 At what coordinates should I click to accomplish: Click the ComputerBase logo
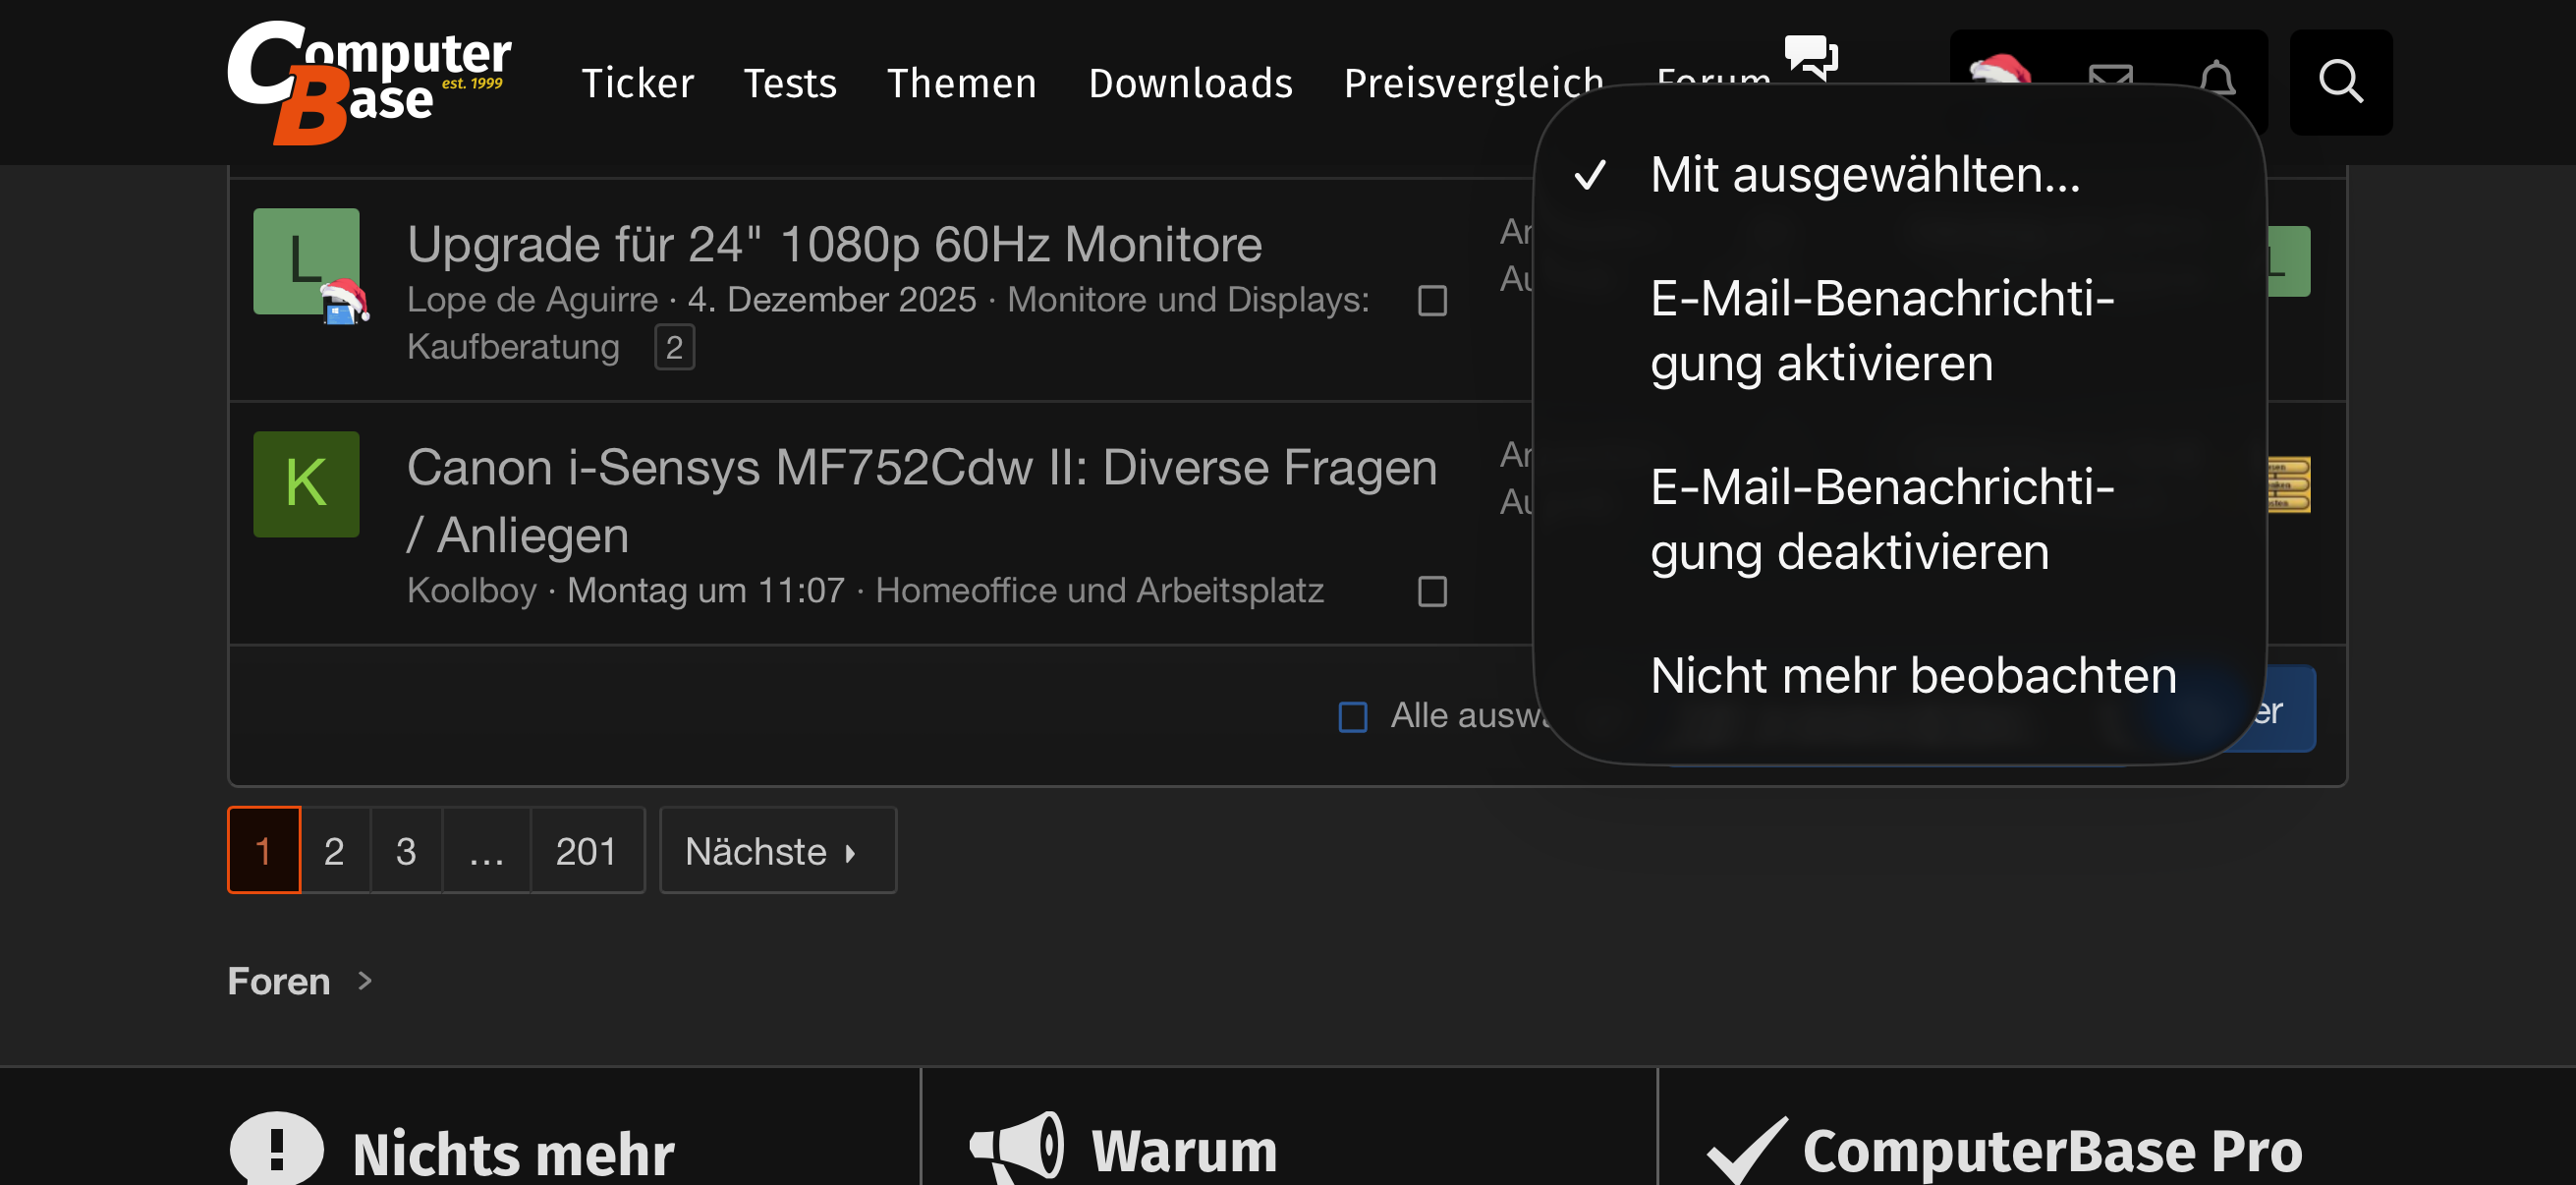(368, 82)
